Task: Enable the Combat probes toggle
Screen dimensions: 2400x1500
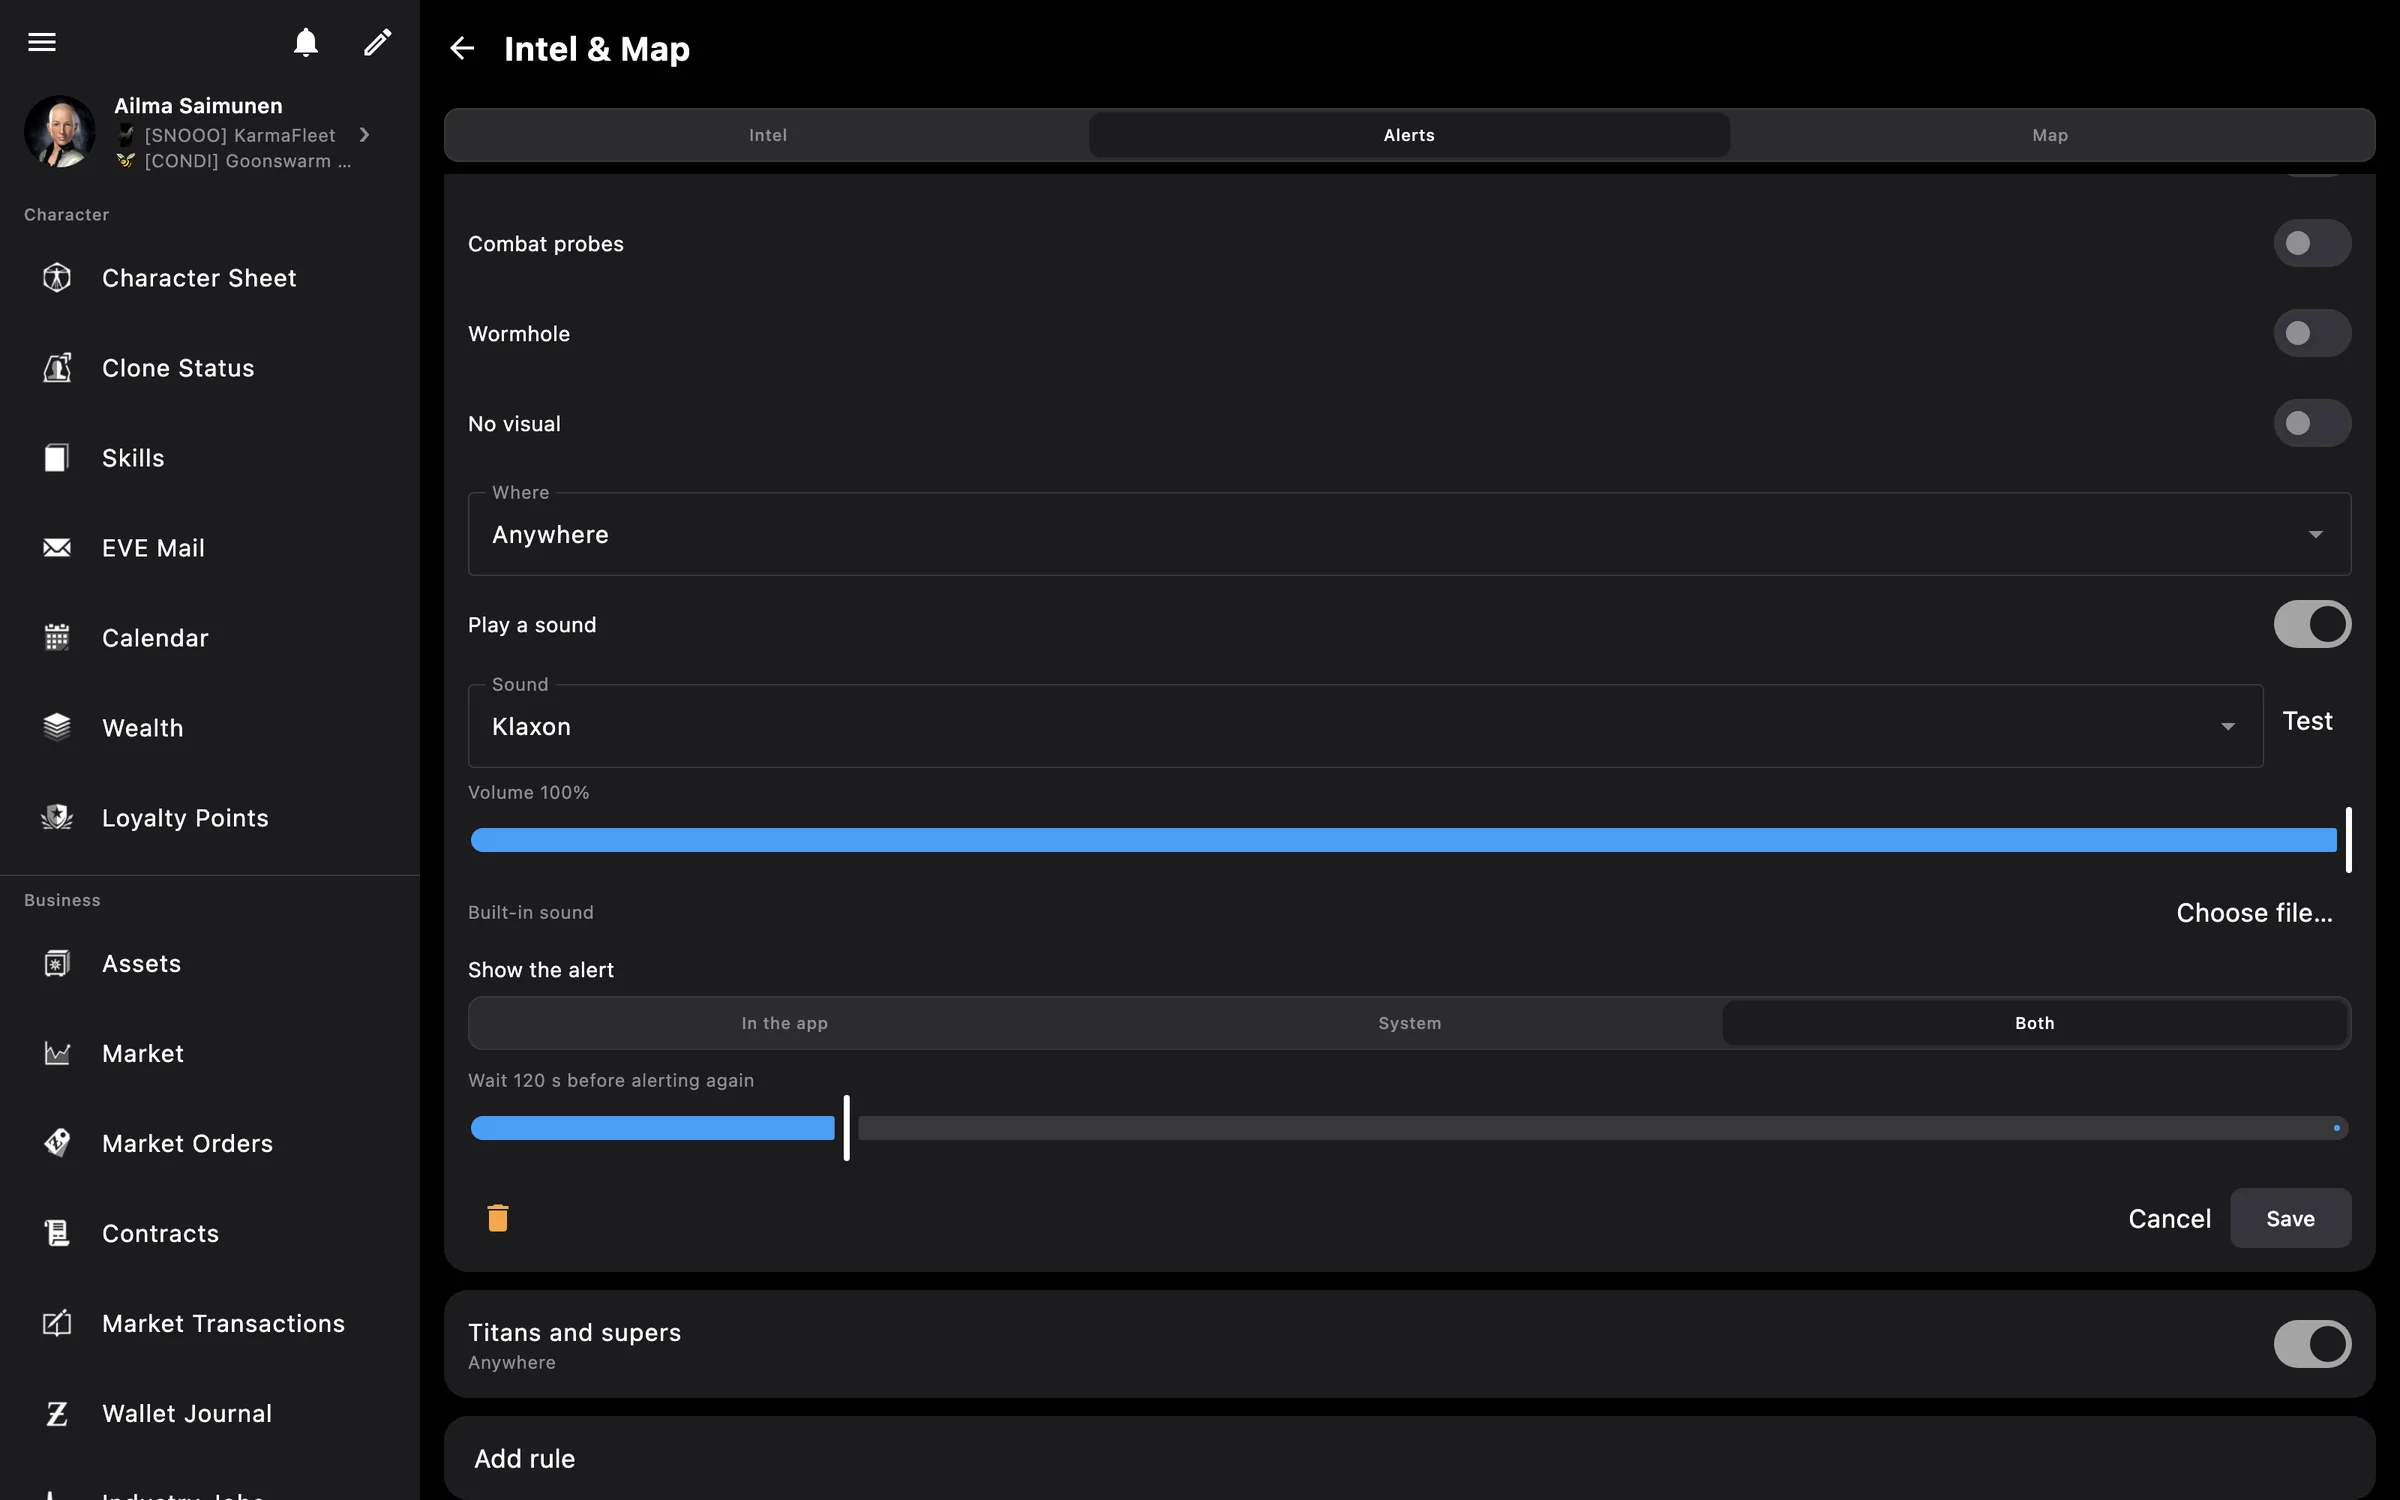Action: 2312,243
